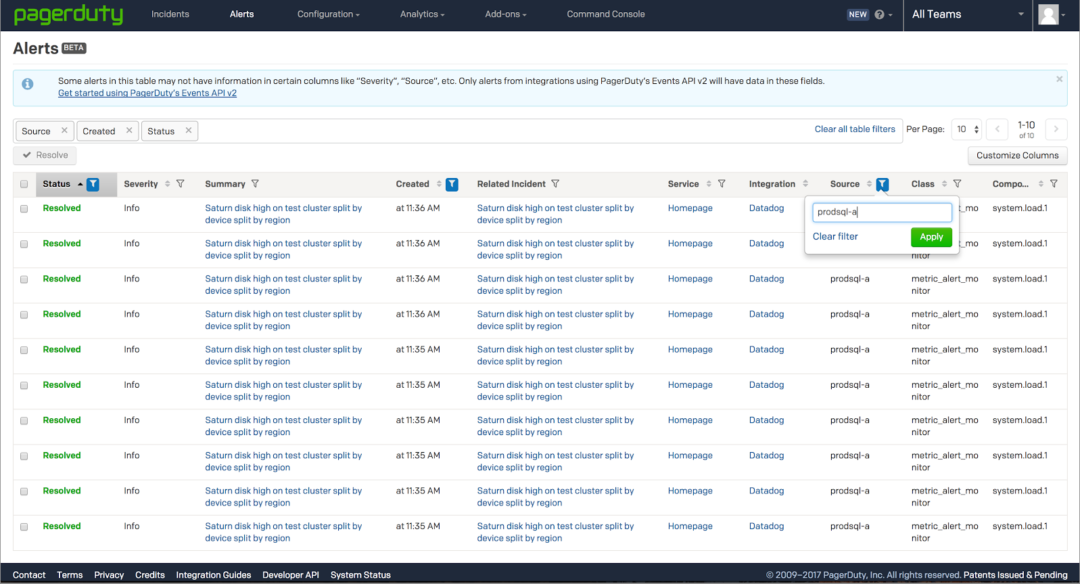This screenshot has width=1080, height=584.
Task: Click inside the Source filter text field
Action: [x=881, y=212]
